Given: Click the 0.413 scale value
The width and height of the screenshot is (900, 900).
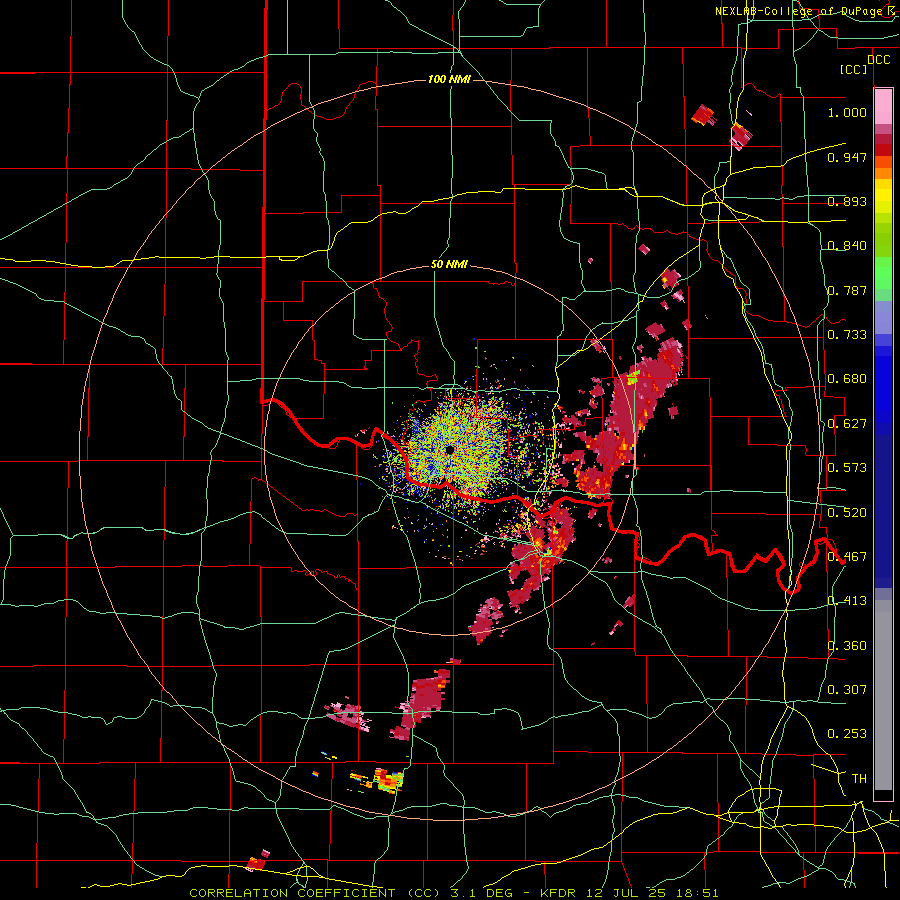Looking at the screenshot, I should pos(847,601).
